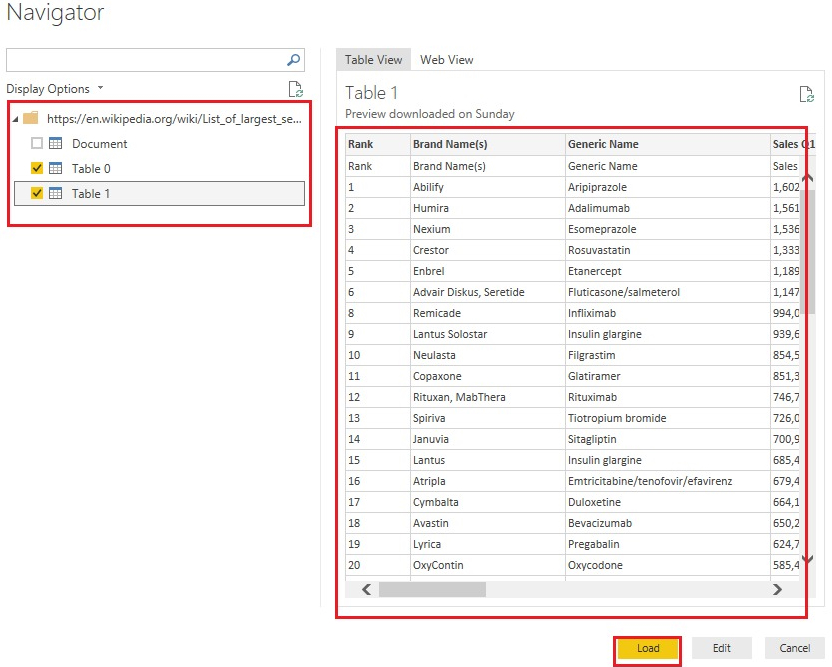Click the Brand Name(s) column header
Screen dimensions: 832x667
pos(488,144)
